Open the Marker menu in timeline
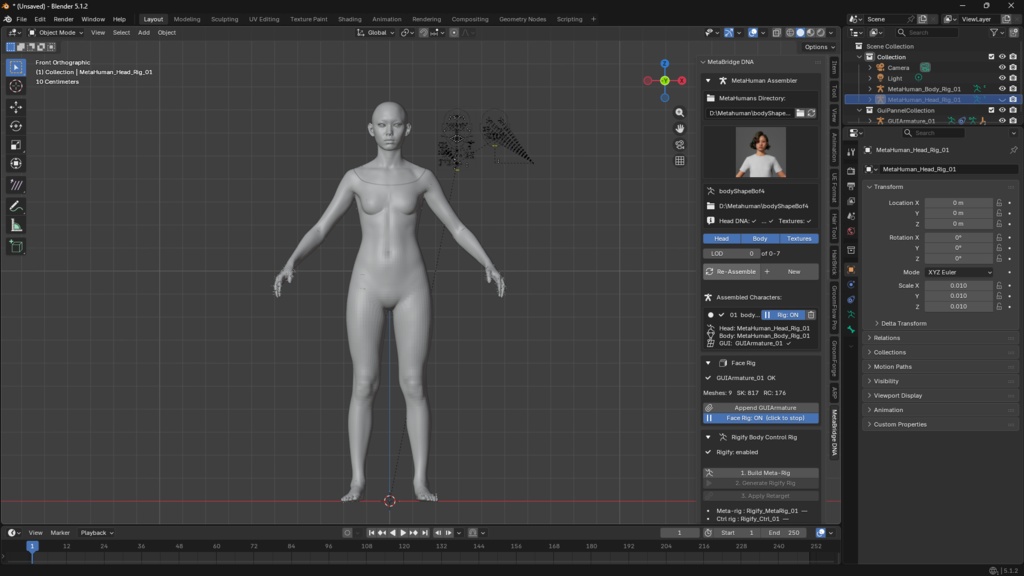1024x576 pixels. 60,533
